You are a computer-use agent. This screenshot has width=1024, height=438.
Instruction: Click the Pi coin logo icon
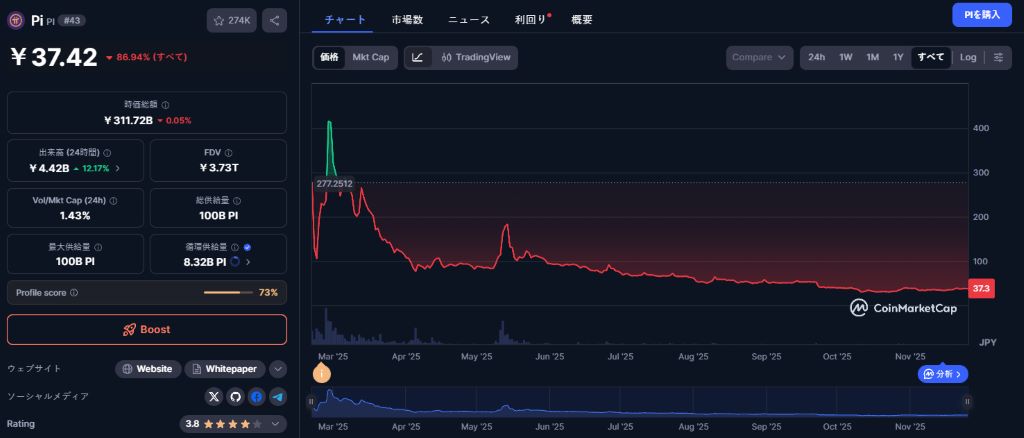pos(16,20)
